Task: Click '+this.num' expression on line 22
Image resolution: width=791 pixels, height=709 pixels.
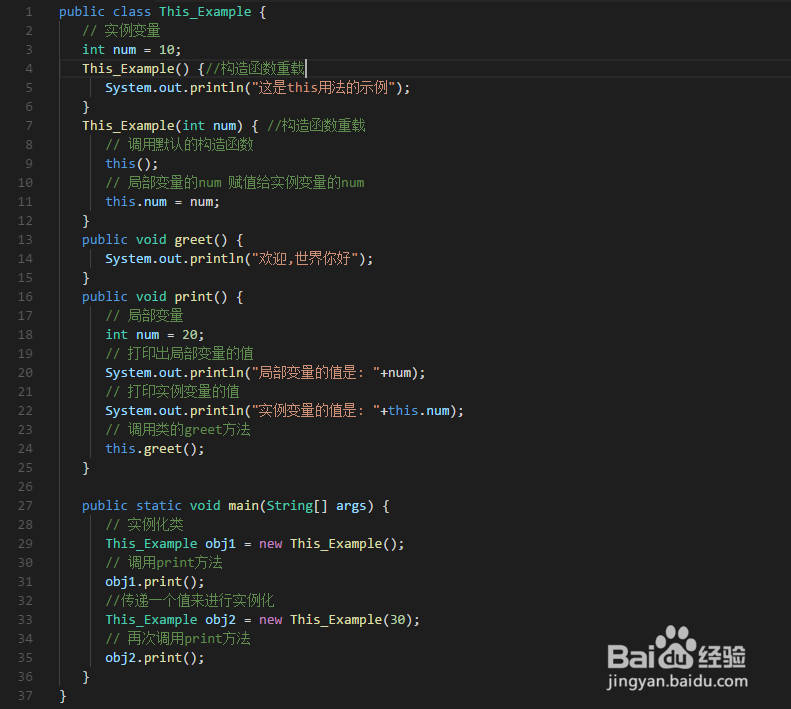Action: coord(415,411)
